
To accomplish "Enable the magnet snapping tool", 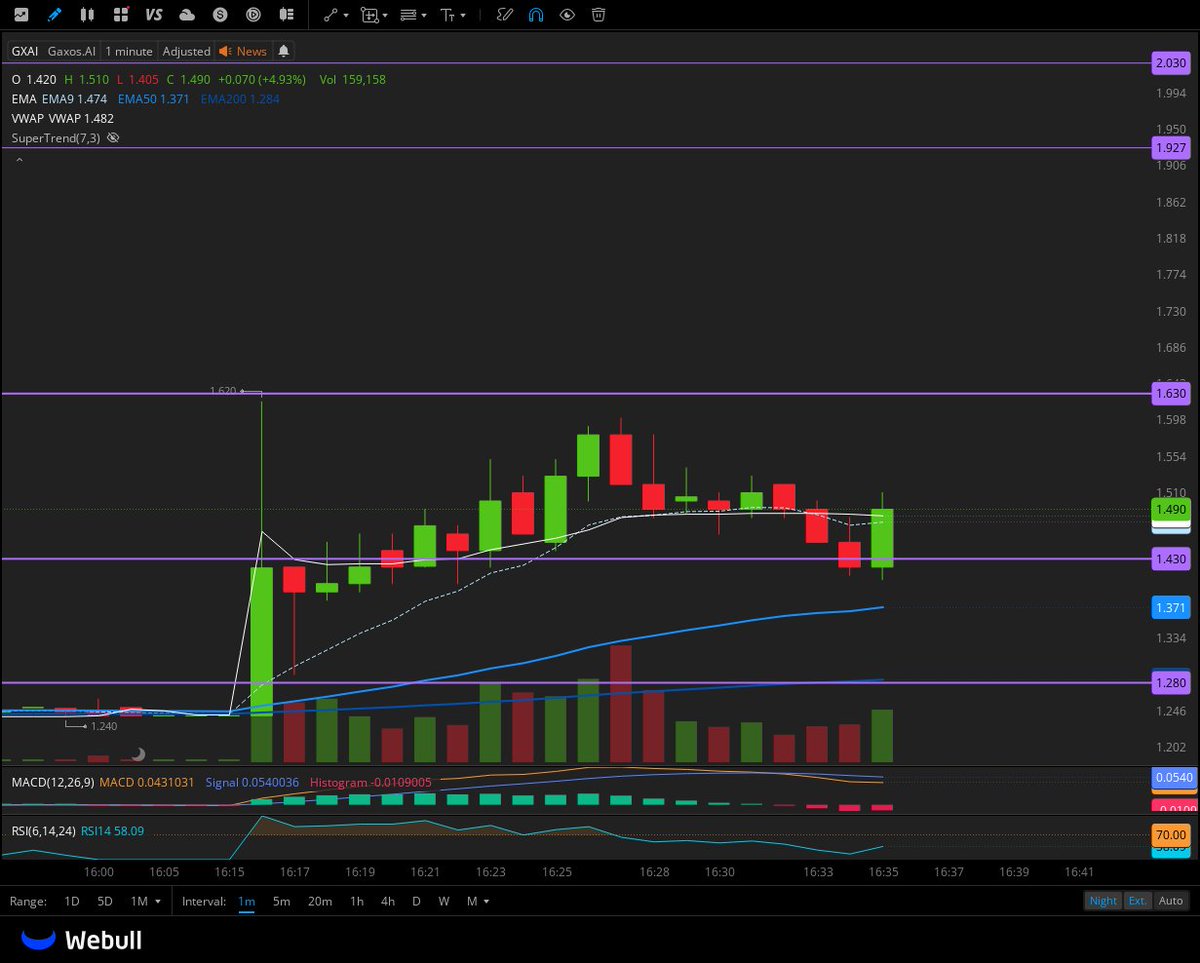I will [536, 14].
